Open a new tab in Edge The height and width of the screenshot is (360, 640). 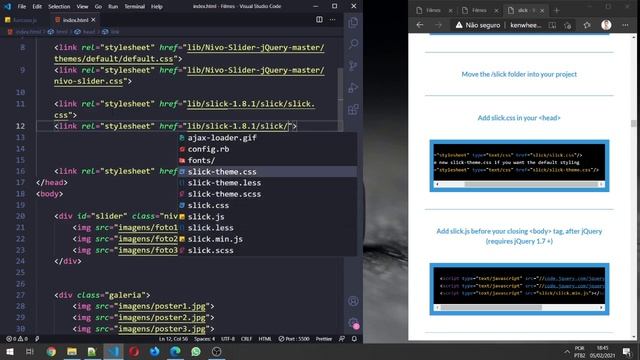pyautogui.click(x=557, y=10)
